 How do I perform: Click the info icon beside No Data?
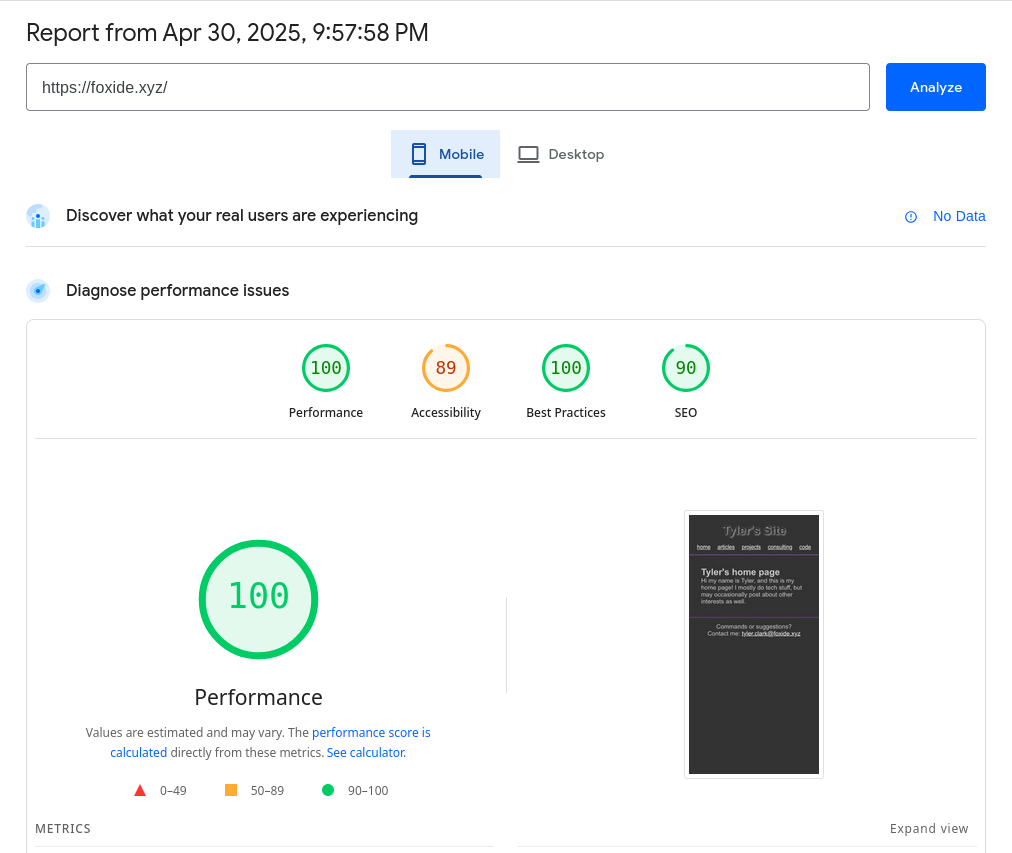(x=911, y=217)
